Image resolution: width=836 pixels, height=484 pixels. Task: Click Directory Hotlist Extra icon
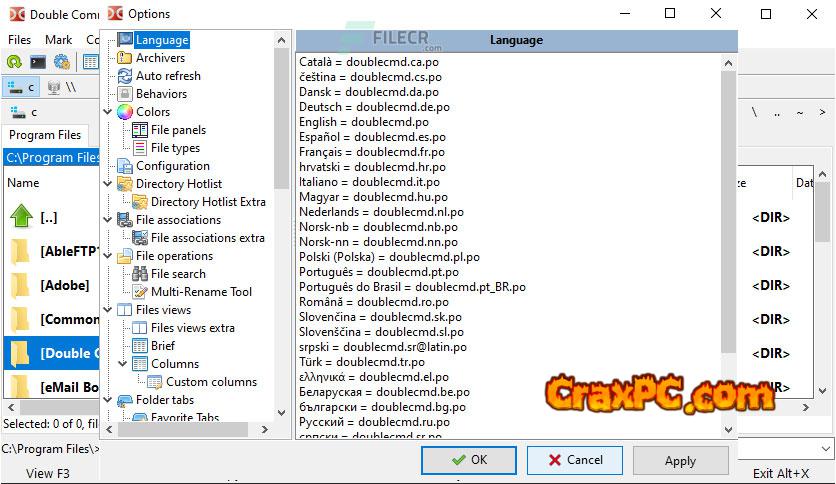(x=140, y=201)
